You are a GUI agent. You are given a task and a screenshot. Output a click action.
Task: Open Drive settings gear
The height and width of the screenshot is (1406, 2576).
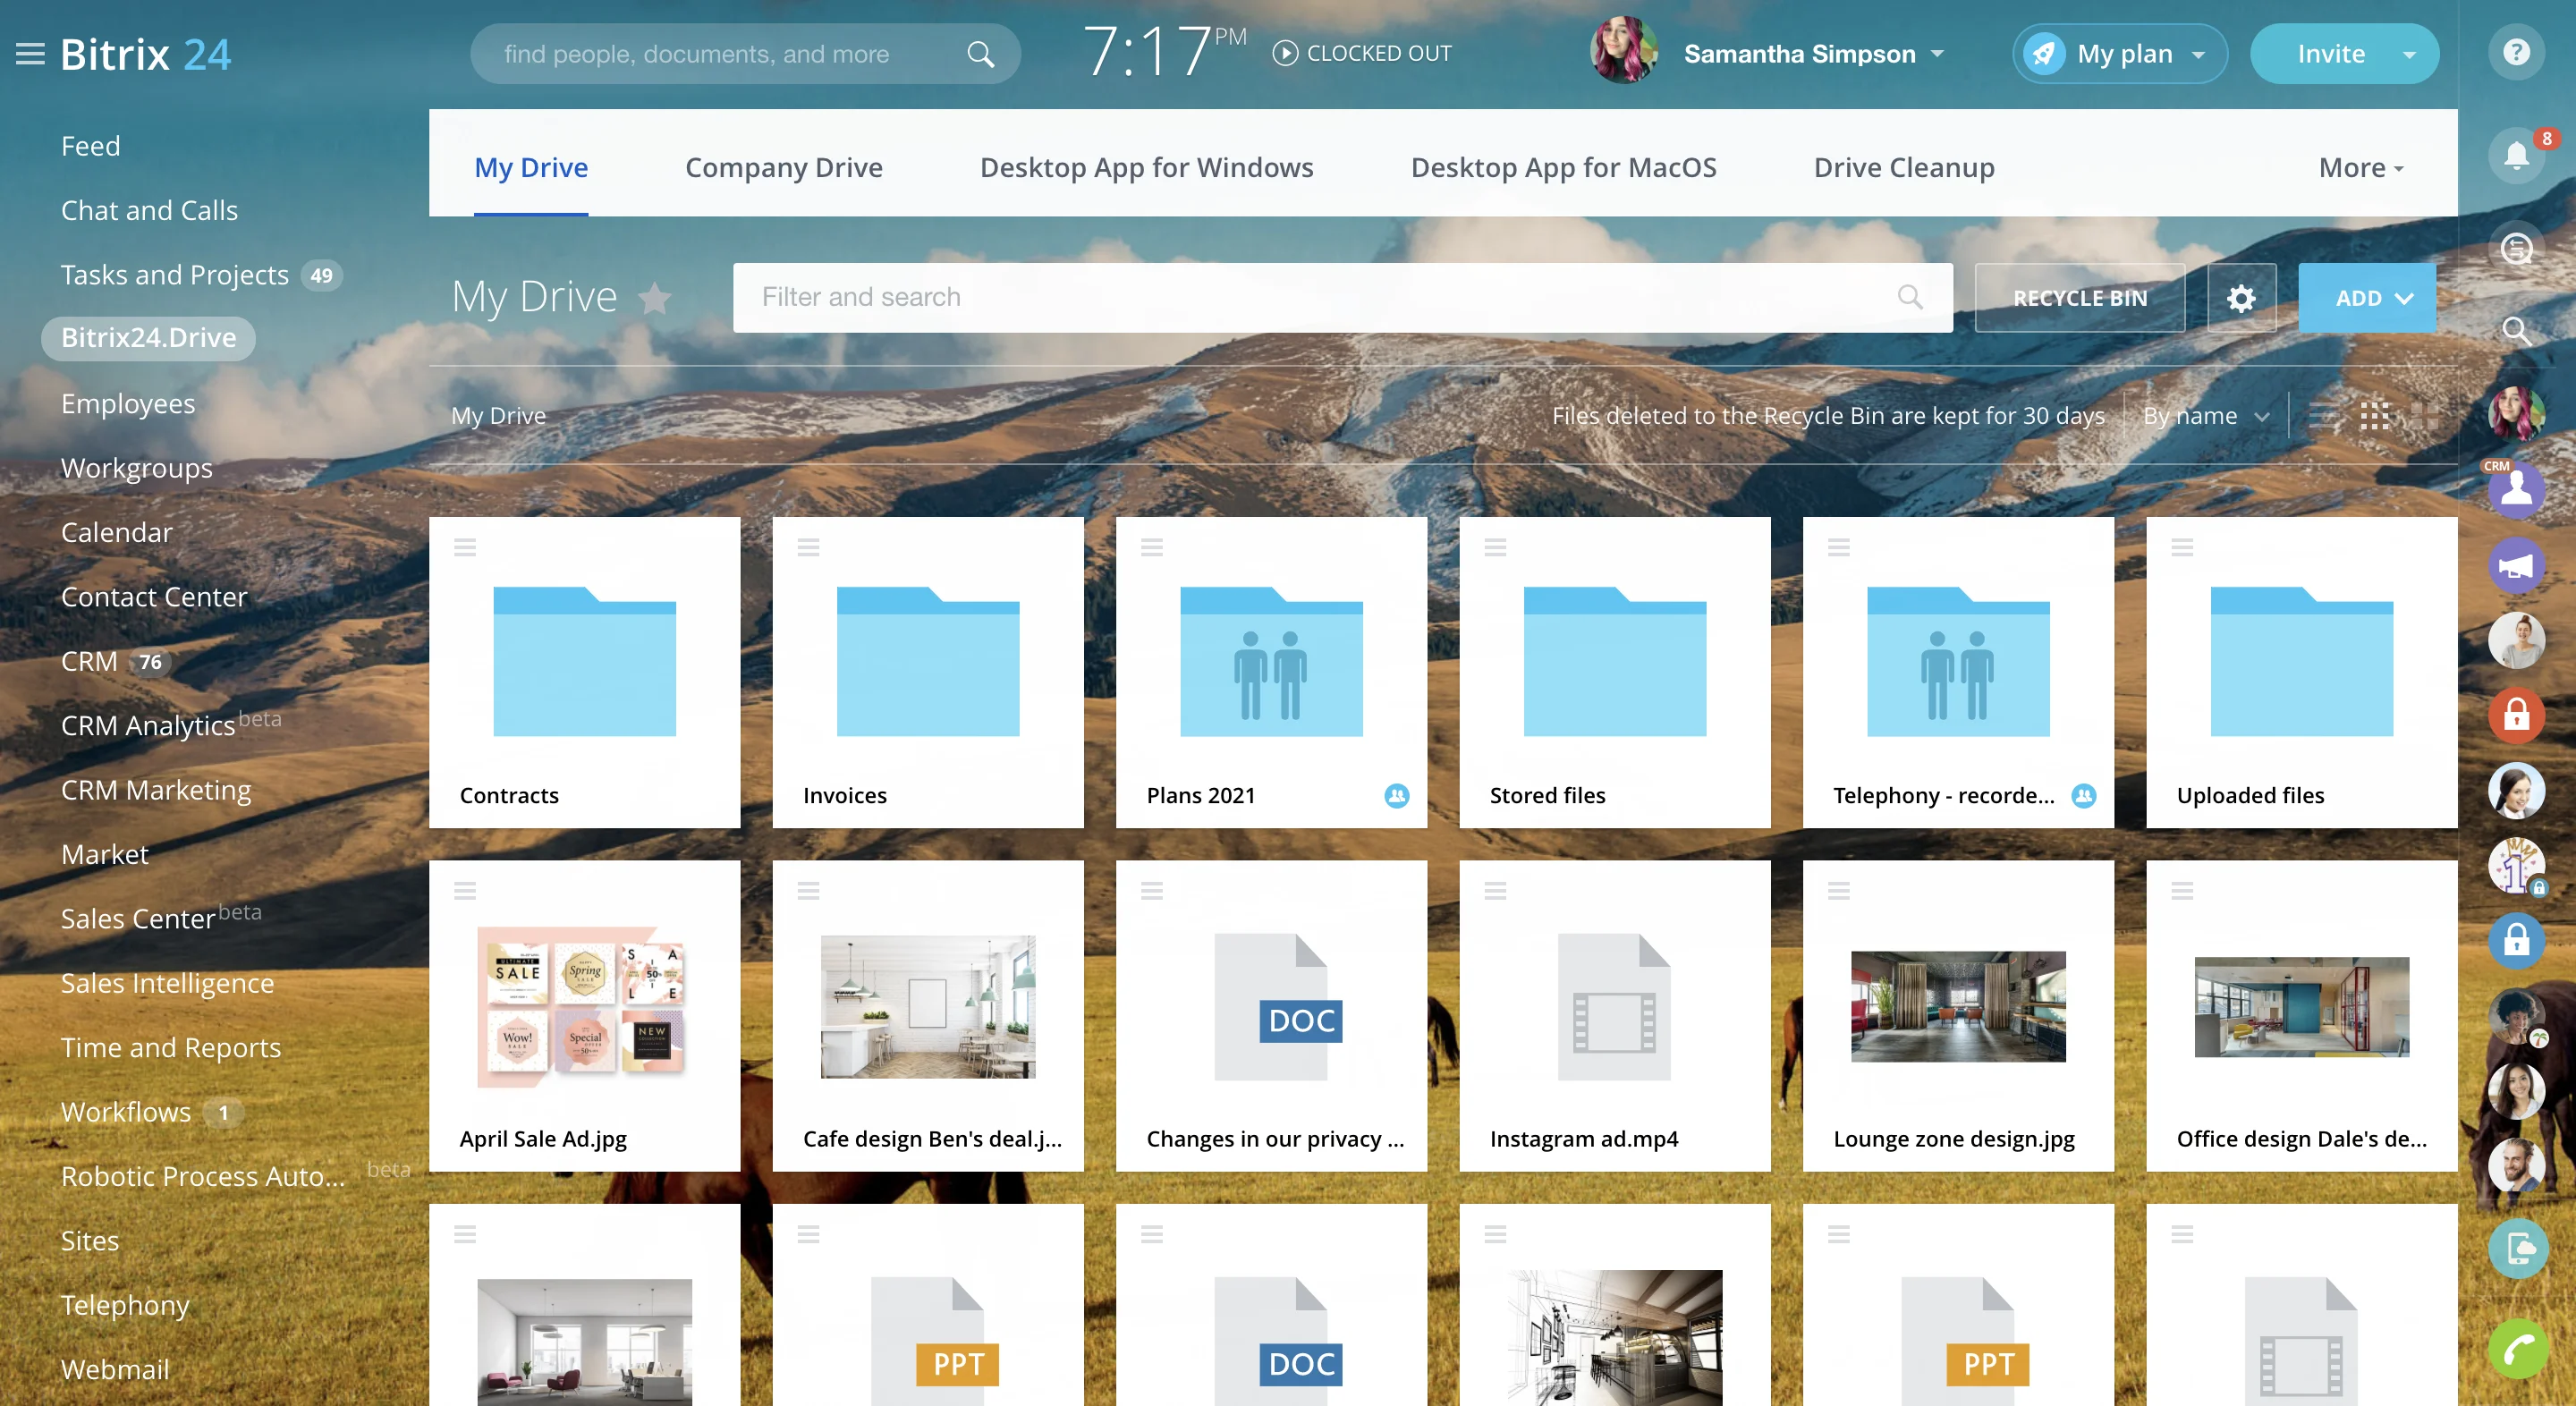[2240, 298]
